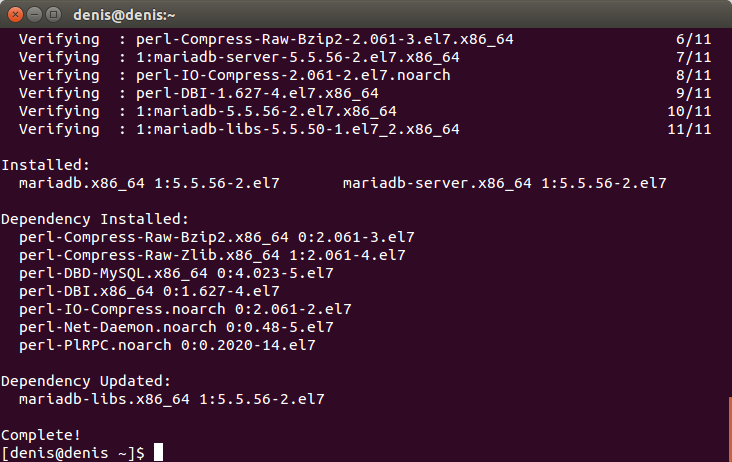The width and height of the screenshot is (732, 462).
Task: Click the 11/11 verification counter
Action: tap(689, 129)
